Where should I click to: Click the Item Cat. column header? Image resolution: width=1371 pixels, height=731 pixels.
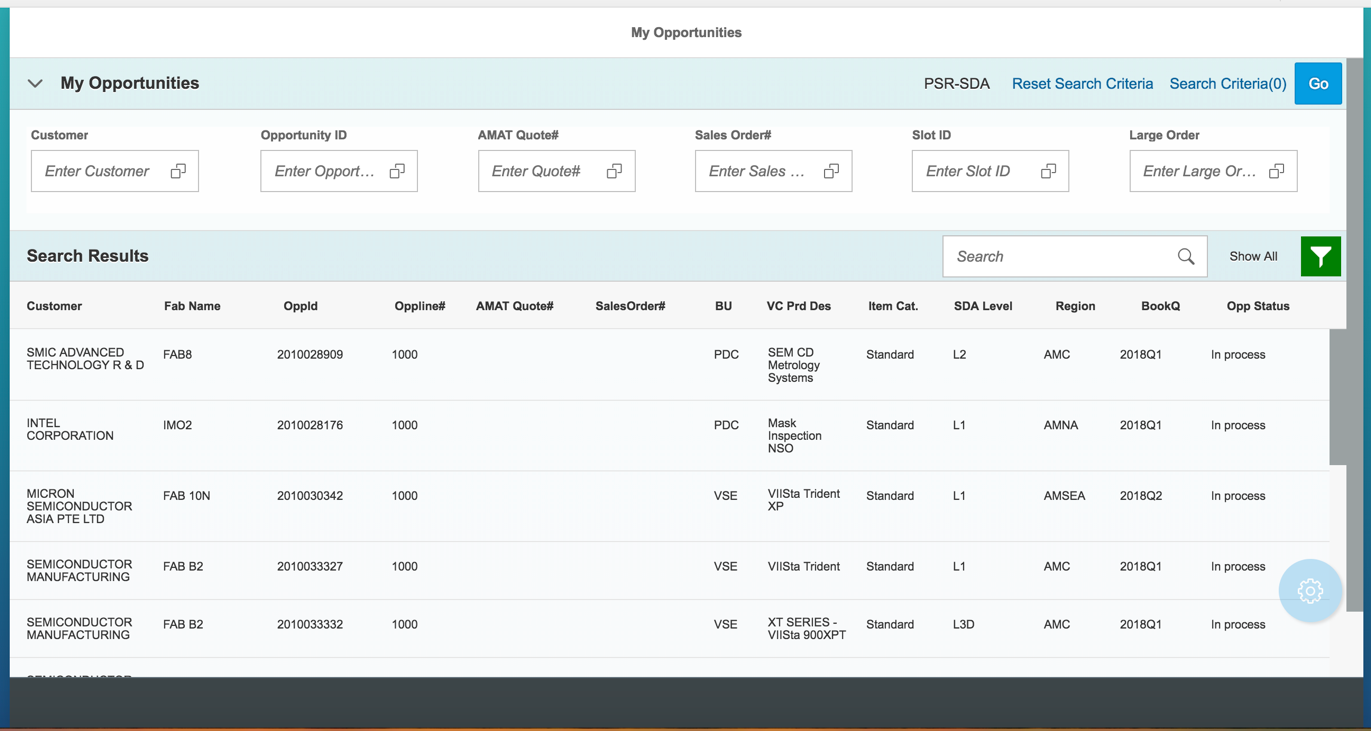pos(893,306)
